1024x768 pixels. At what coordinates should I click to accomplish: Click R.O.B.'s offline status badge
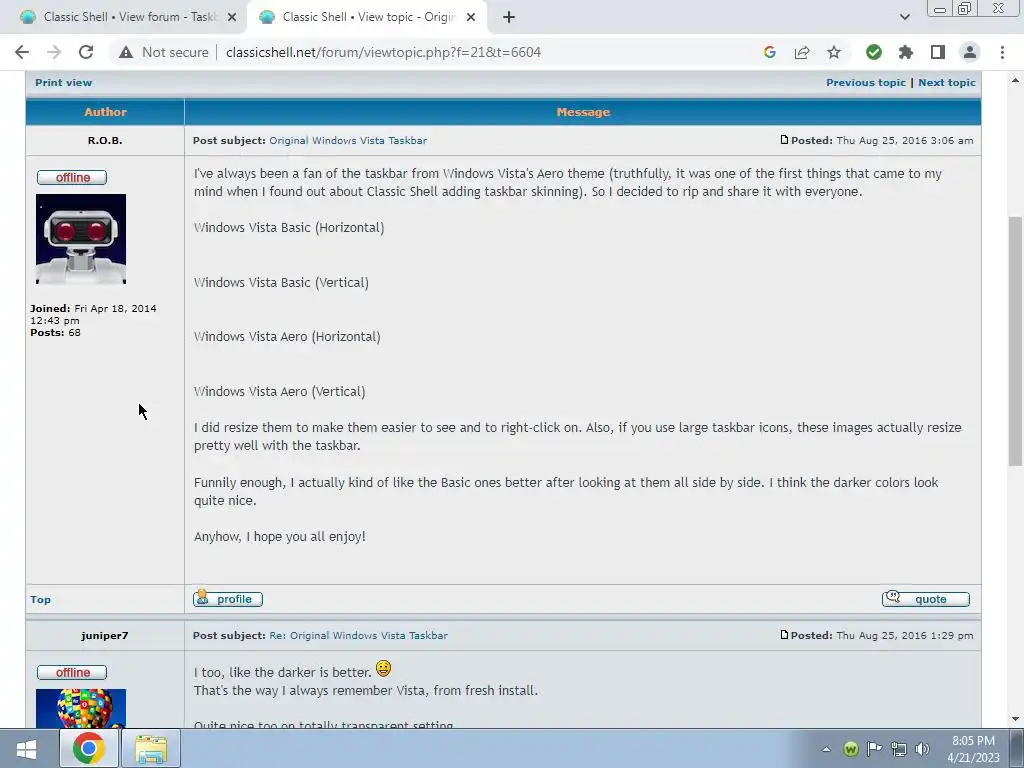(x=72, y=177)
